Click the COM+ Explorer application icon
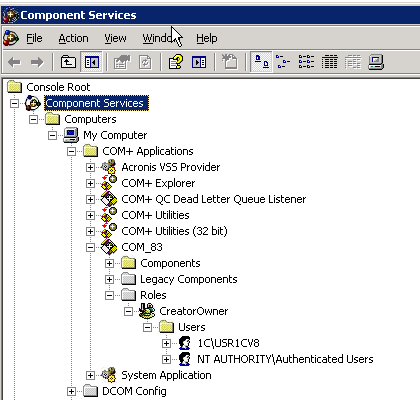420x400 pixels. [x=109, y=183]
